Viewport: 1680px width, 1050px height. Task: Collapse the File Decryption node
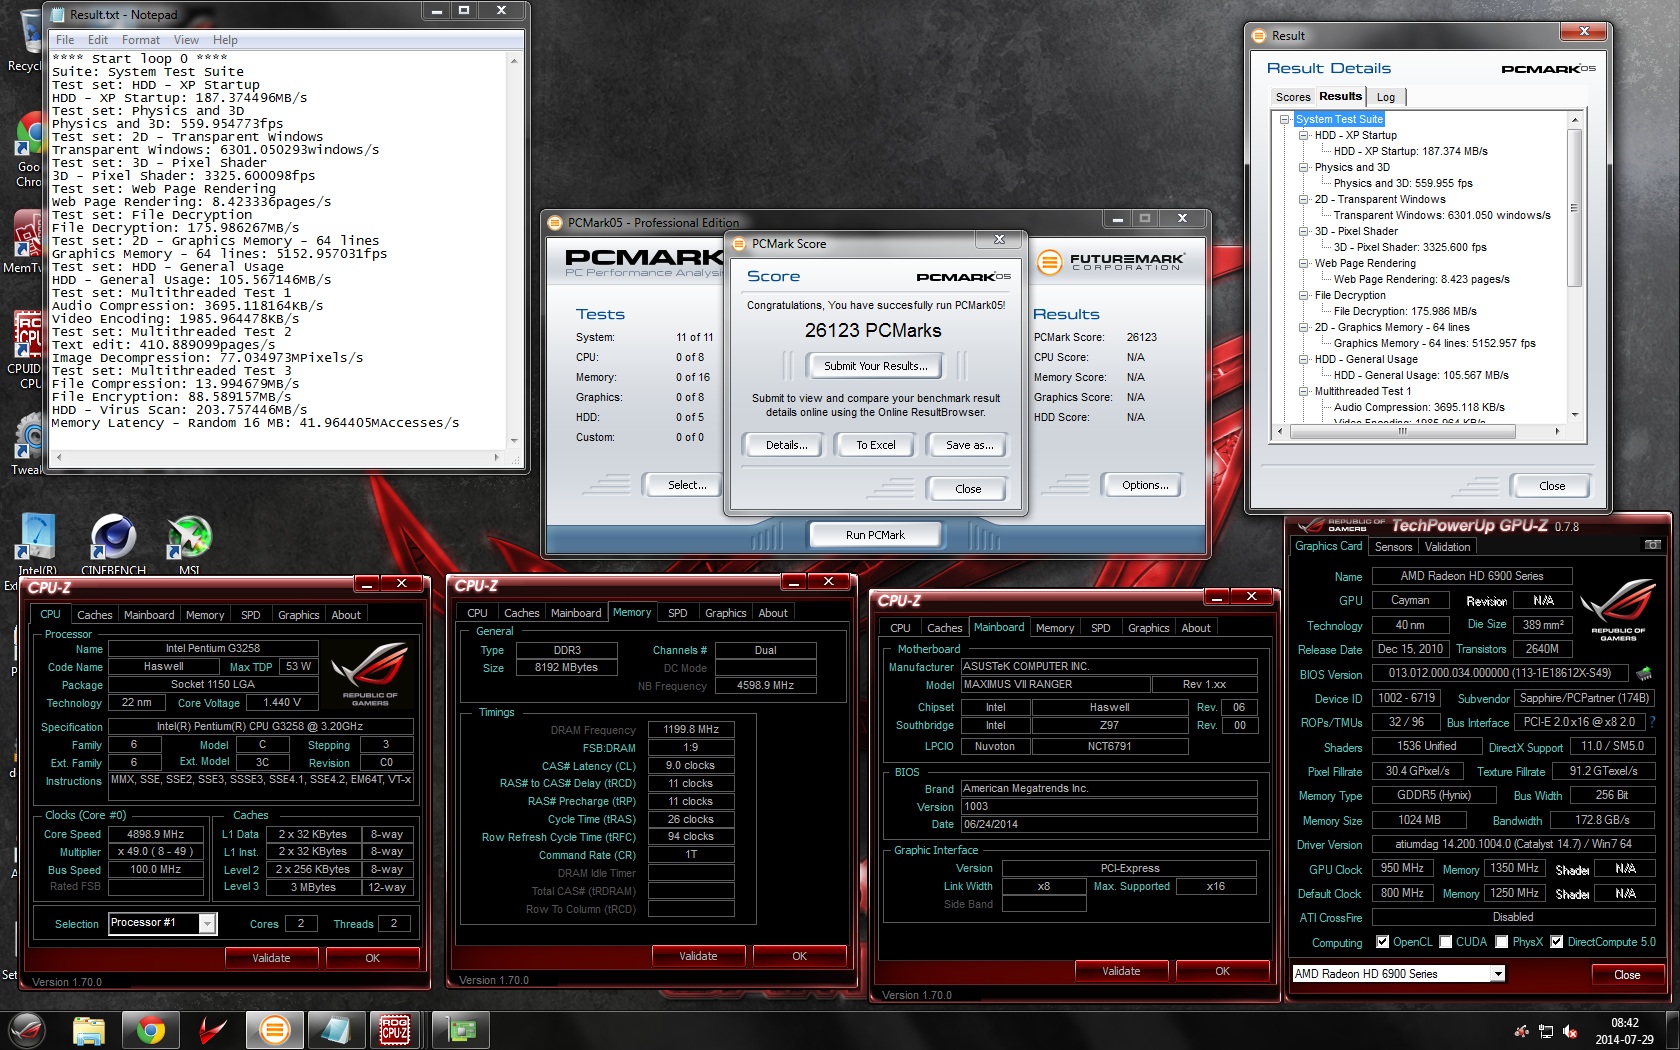click(x=1304, y=295)
